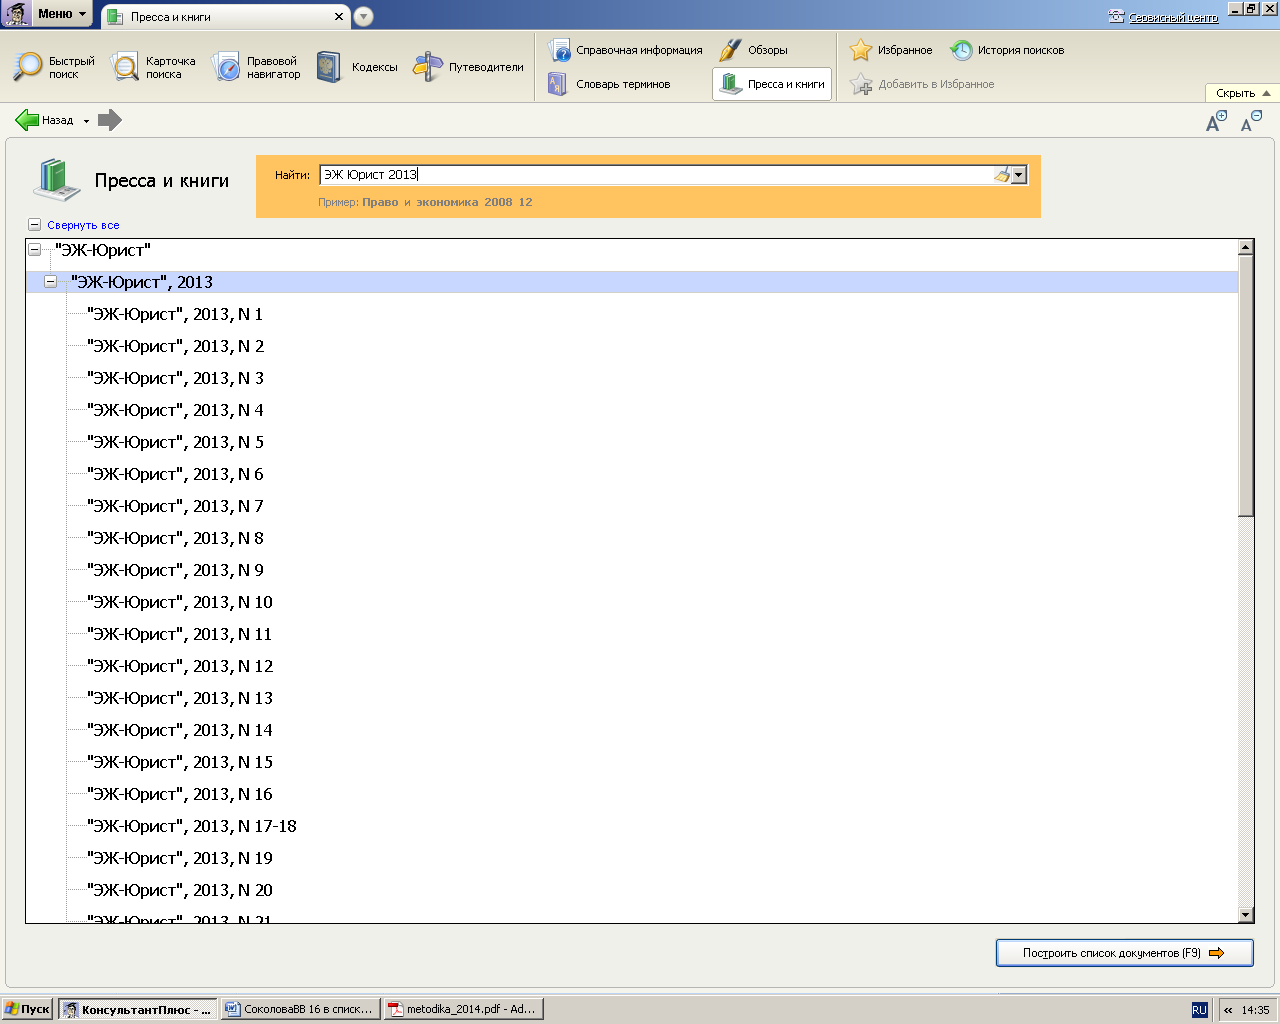Select "ЭЖ-Юрист", 2013, N 4
Viewport: 1280px width, 1024px height.
click(x=176, y=410)
